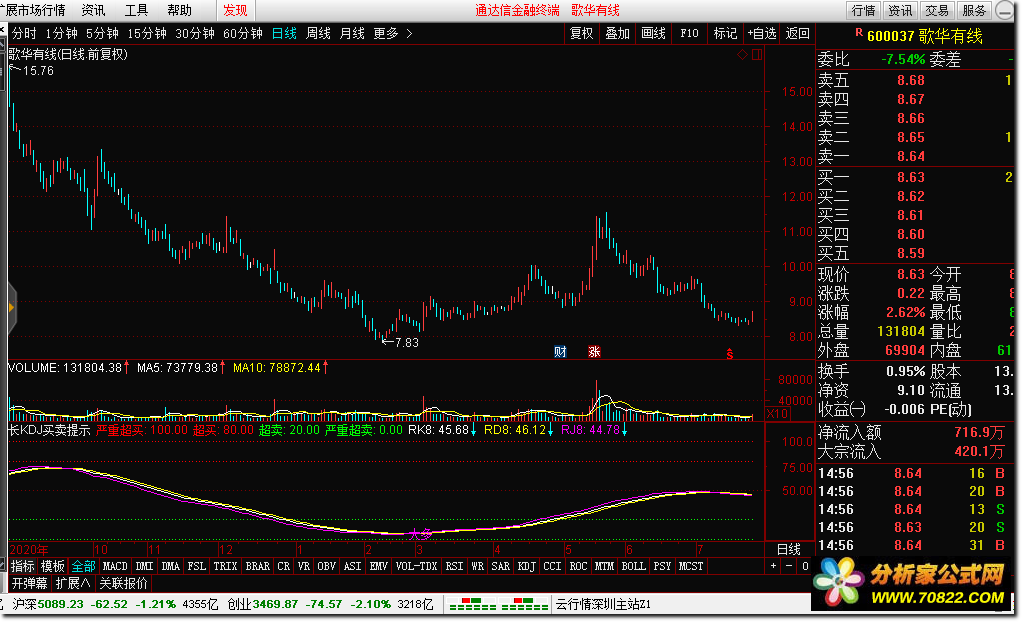This screenshot has width=1023, height=622.
Task: Switch to 15分钟 period
Action: click(x=147, y=33)
